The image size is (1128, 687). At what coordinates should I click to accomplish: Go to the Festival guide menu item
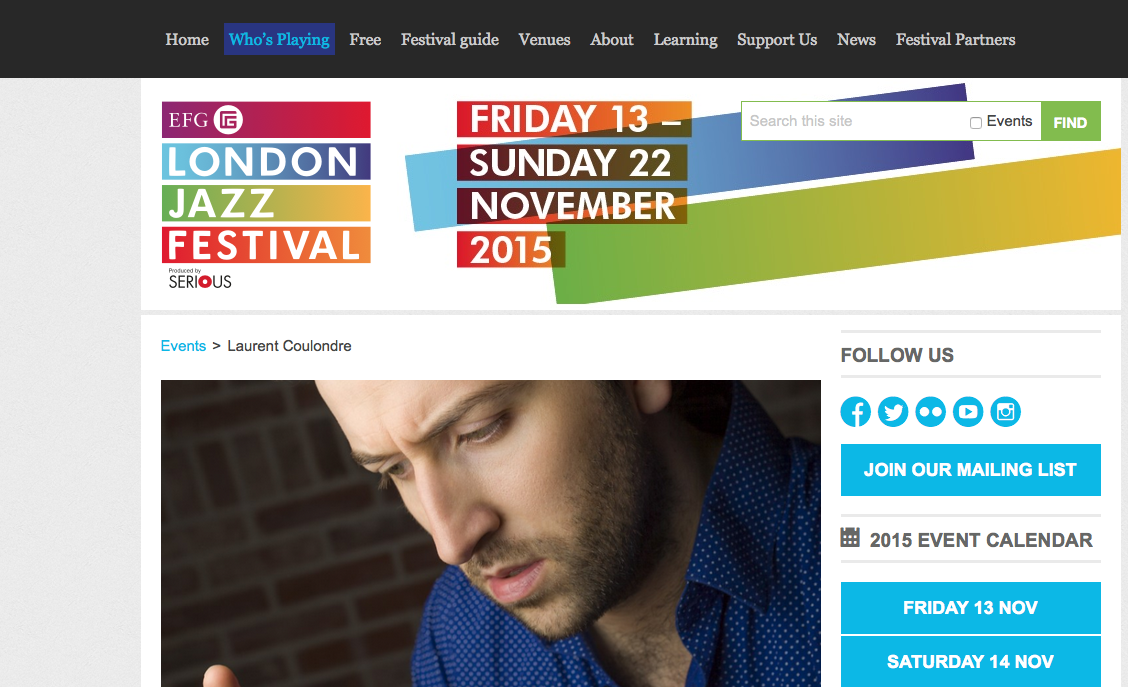(x=450, y=40)
